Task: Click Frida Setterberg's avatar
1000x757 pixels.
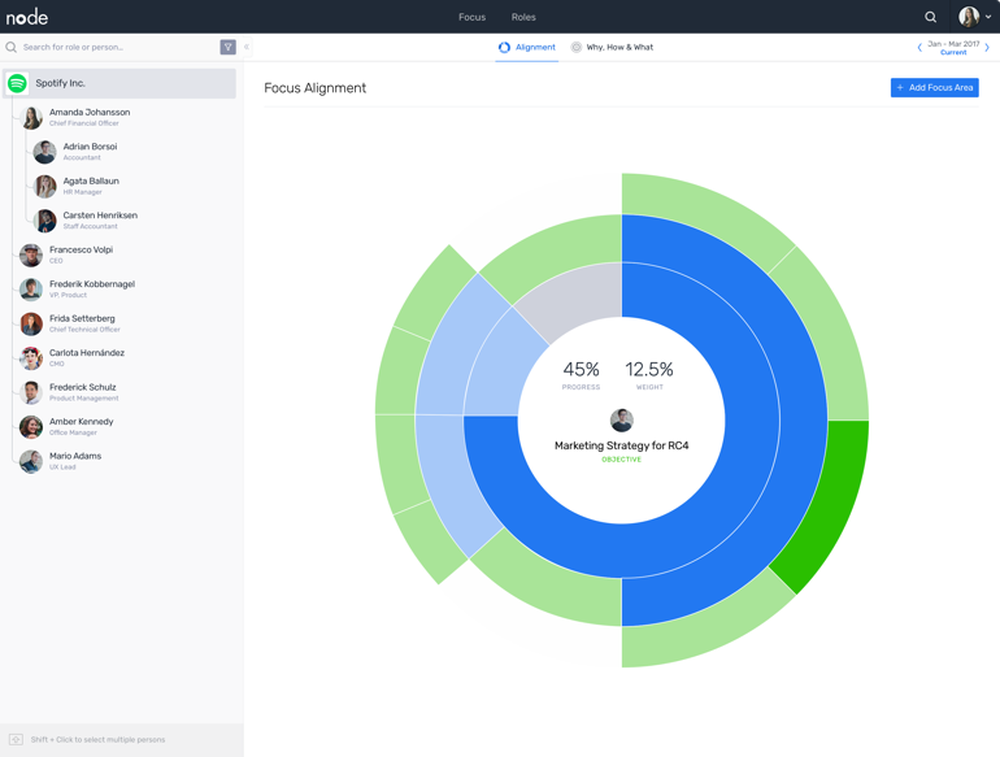Action: pos(31,324)
